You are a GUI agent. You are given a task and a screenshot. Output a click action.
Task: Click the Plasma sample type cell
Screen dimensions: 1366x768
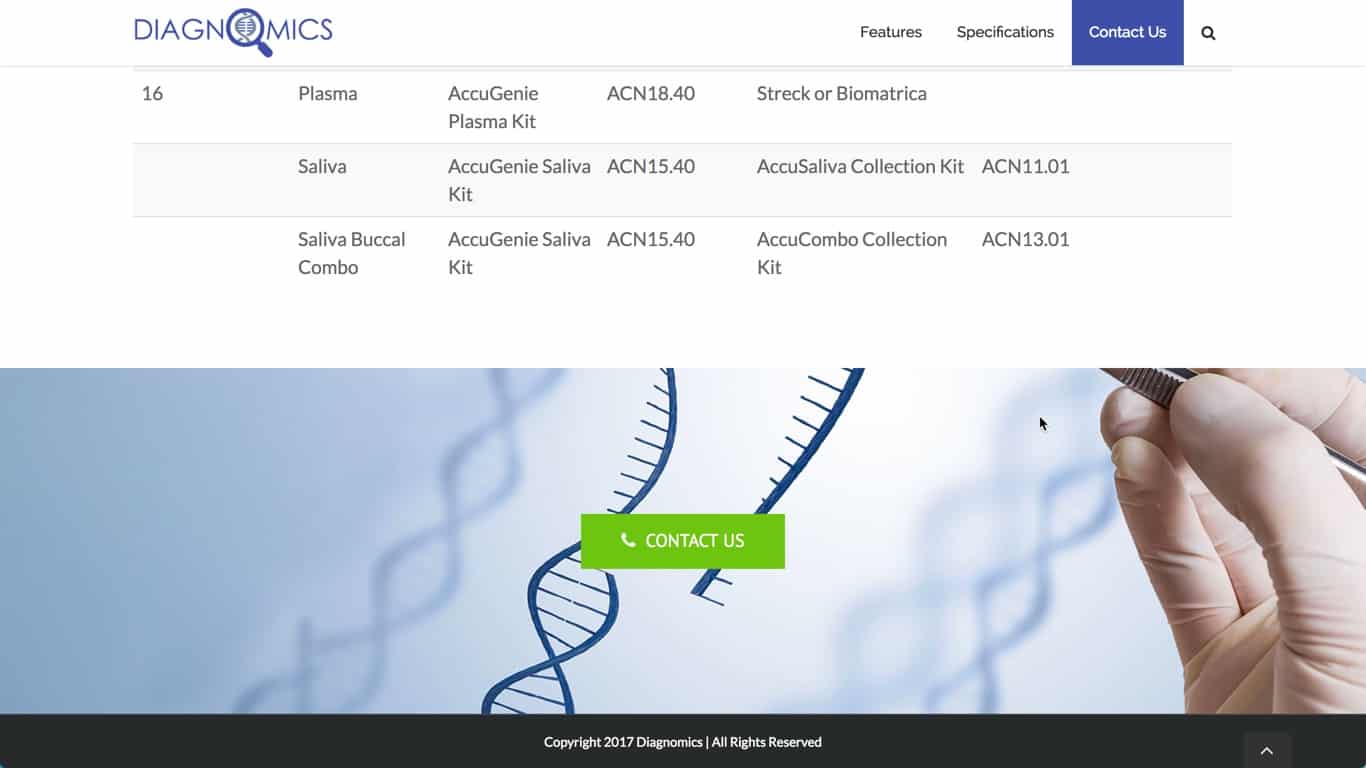[328, 93]
